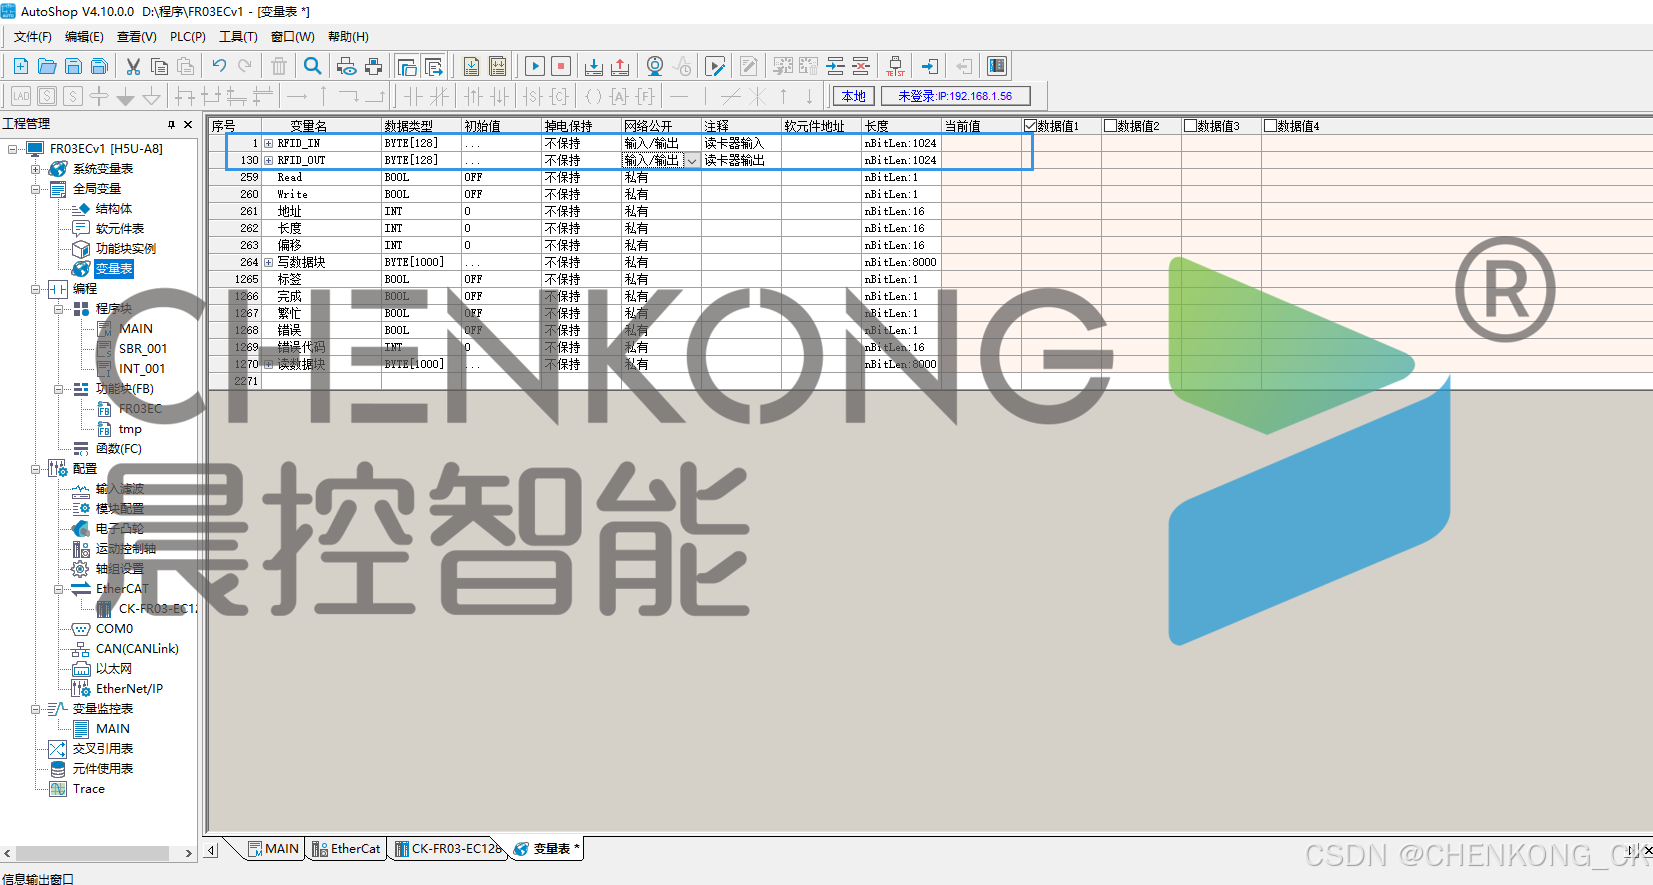Check the 数据值3 checkbox
Viewport: 1653px width, 885px height.
pyautogui.click(x=1190, y=126)
